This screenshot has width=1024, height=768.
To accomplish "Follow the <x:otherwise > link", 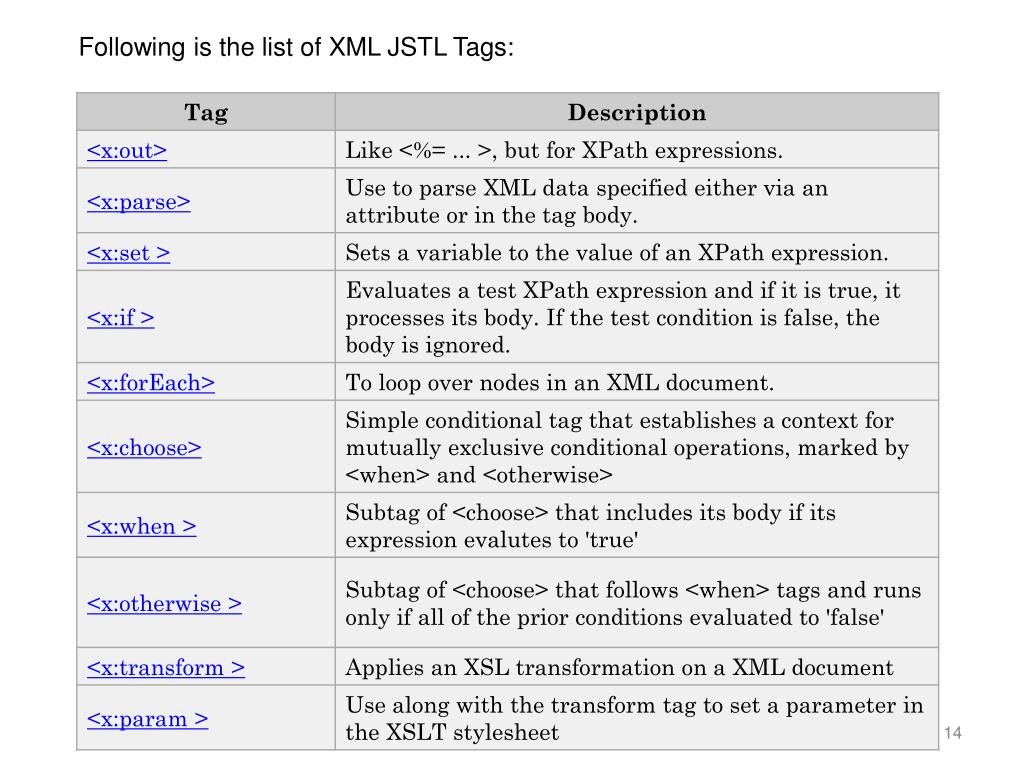I will tap(165, 604).
